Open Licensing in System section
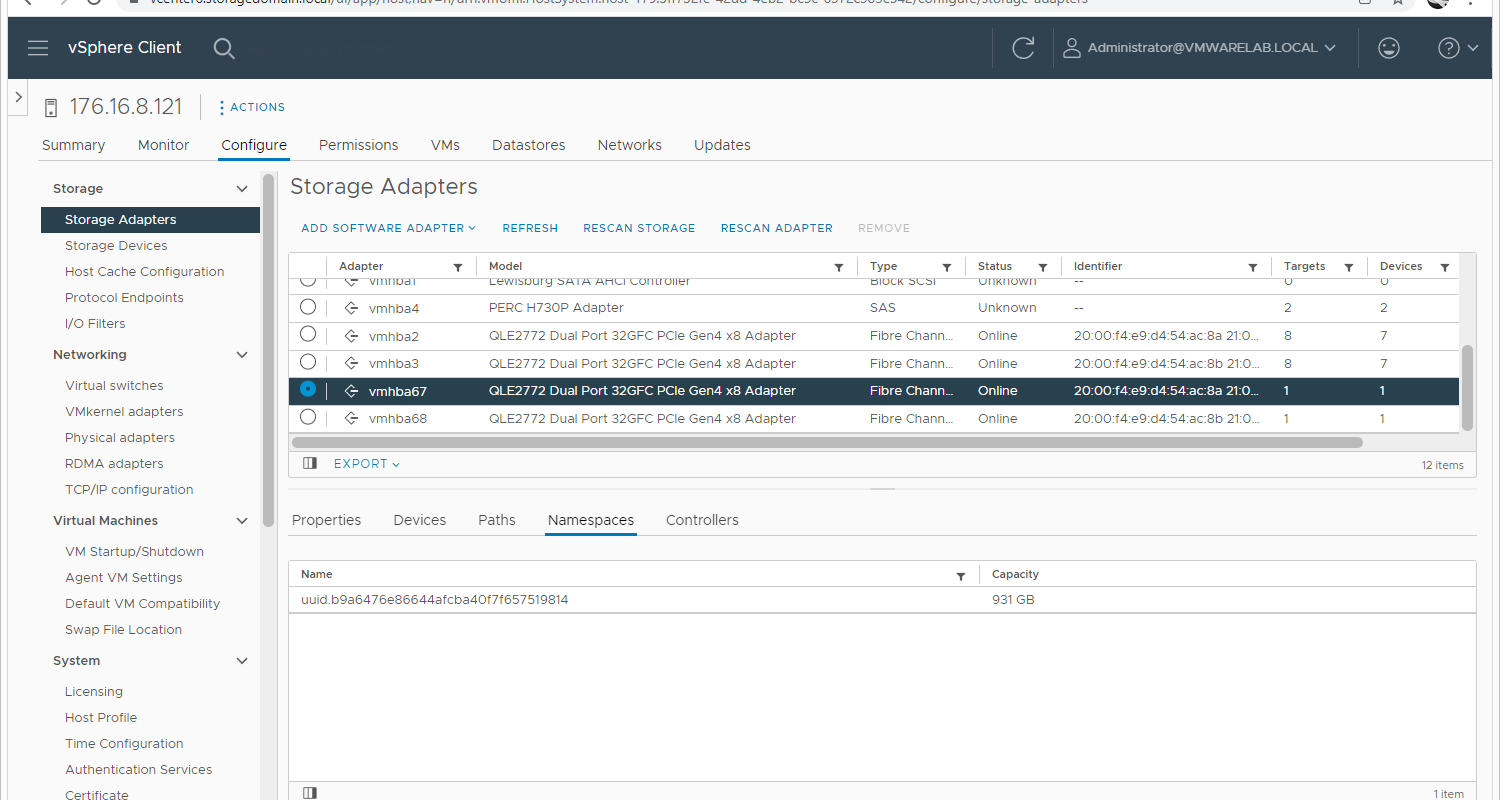The height and width of the screenshot is (800, 1500). point(94,692)
